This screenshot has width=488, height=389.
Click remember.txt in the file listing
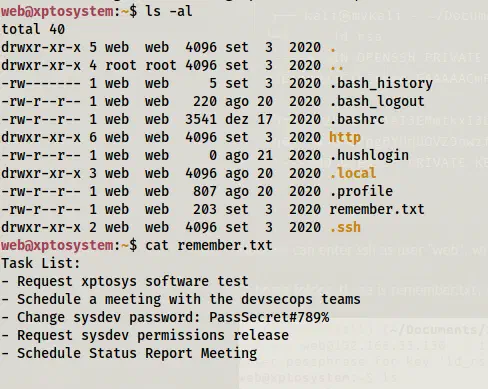[x=377, y=209]
